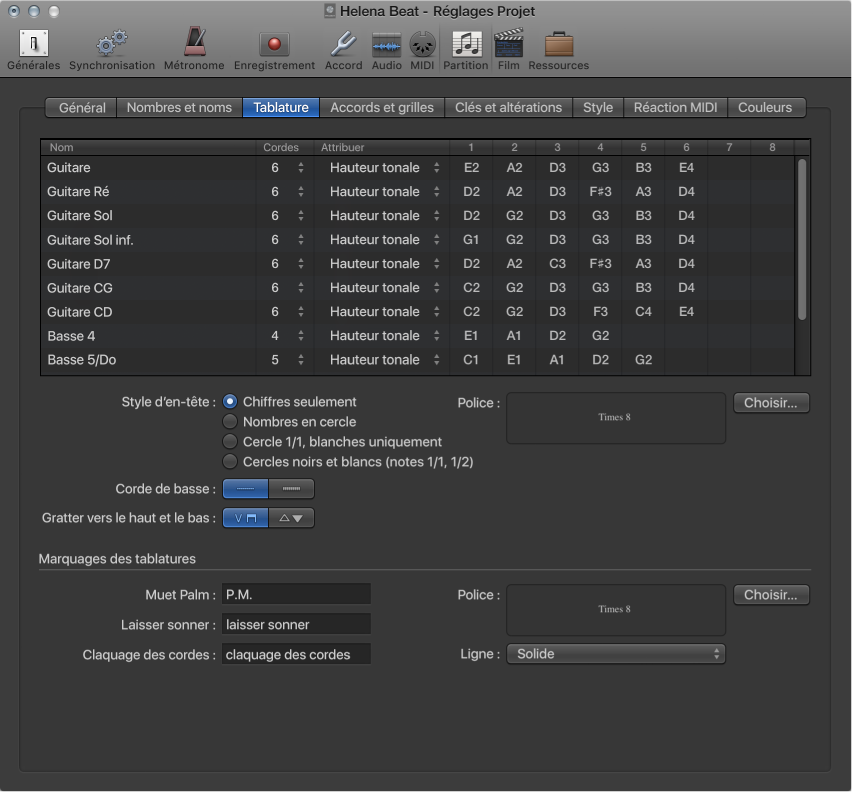Open the MIDI connector settings
This screenshot has width=854, height=794.
click(x=422, y=50)
